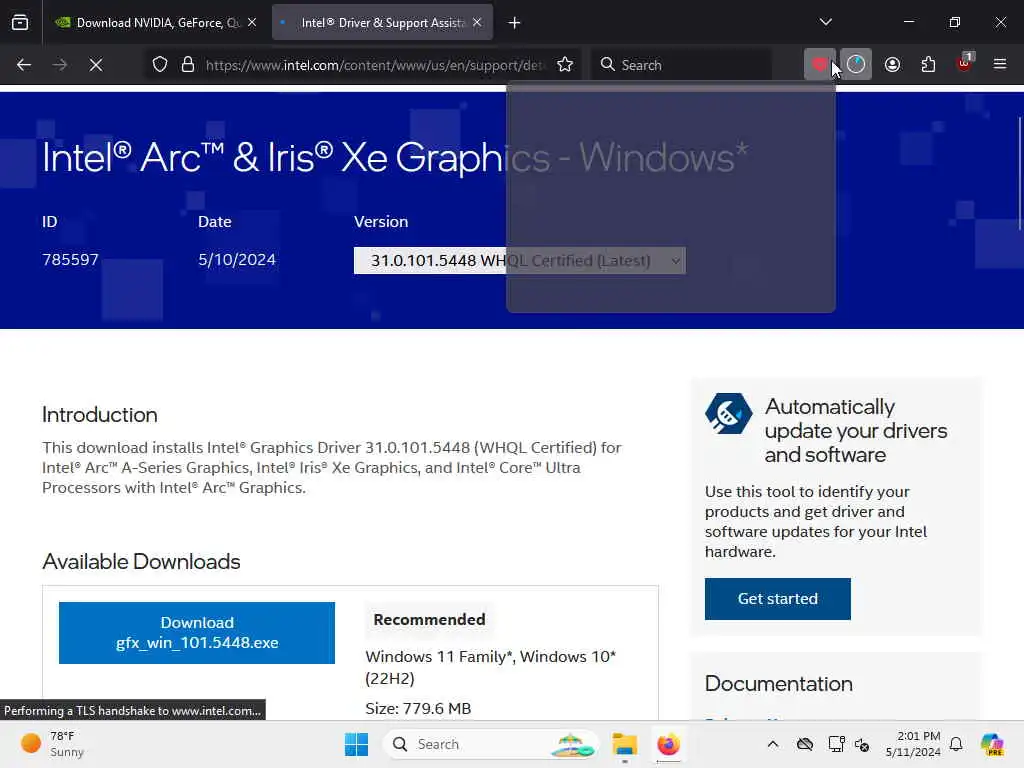Click Get started for driver auto-update
This screenshot has width=1024, height=768.
click(778, 599)
